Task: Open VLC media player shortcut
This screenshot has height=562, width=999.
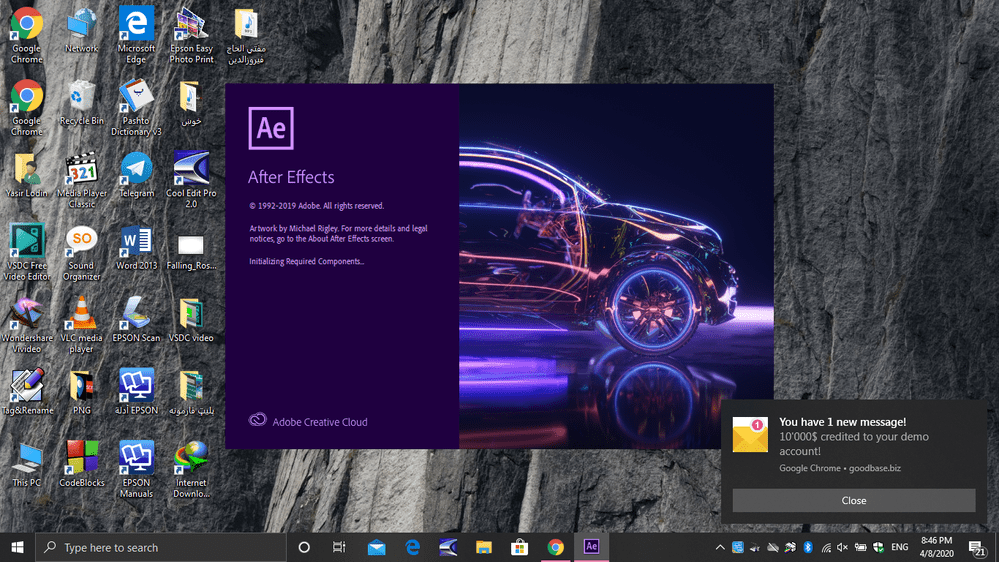Action: click(82, 326)
